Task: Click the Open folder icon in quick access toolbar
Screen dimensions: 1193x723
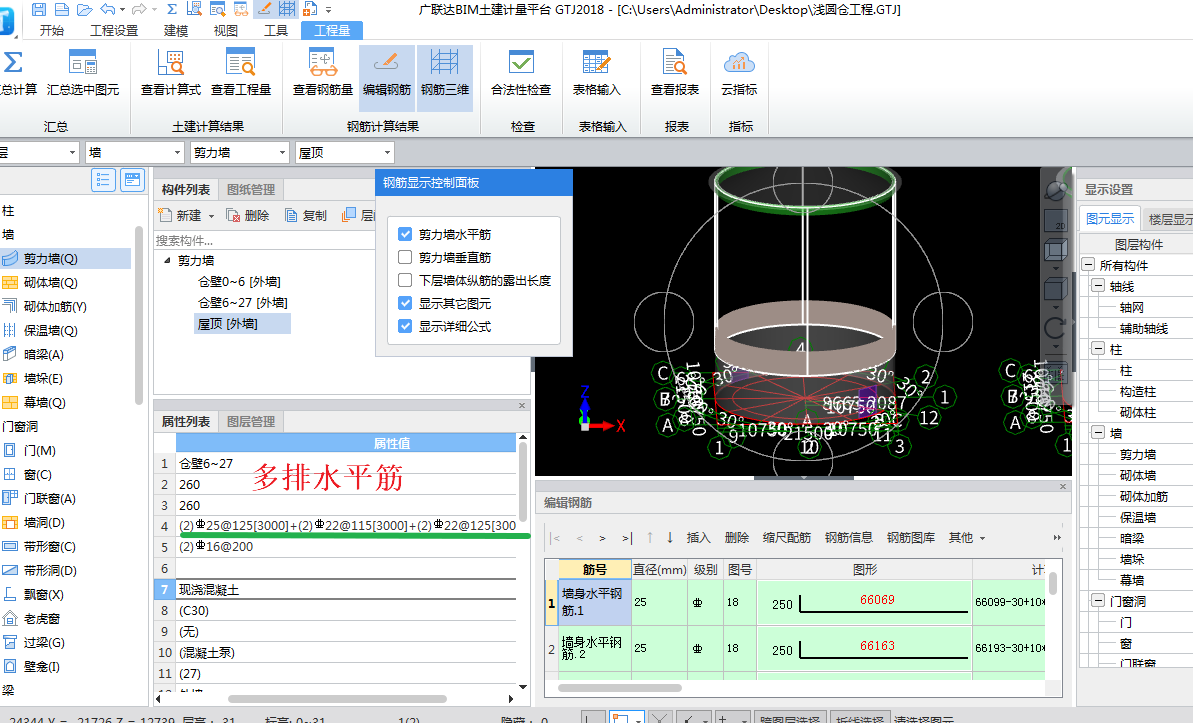Action: (84, 9)
